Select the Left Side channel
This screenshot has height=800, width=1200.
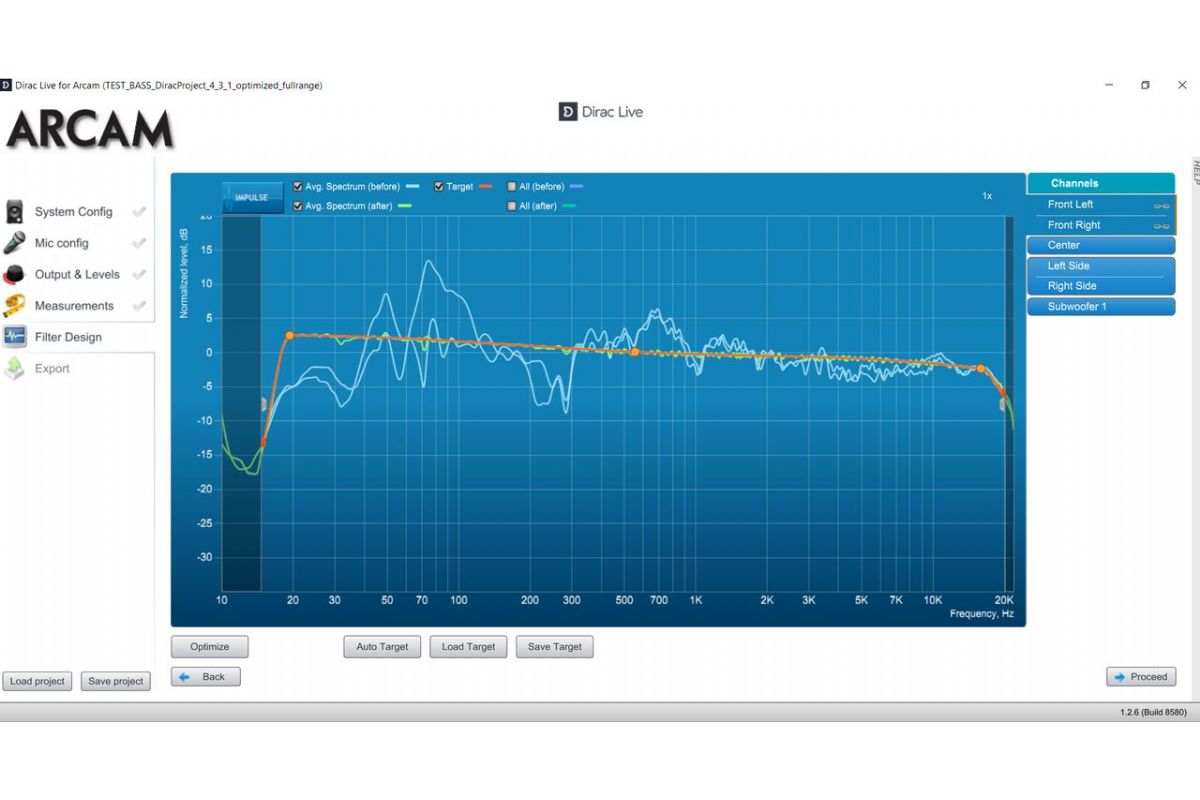pos(1101,266)
